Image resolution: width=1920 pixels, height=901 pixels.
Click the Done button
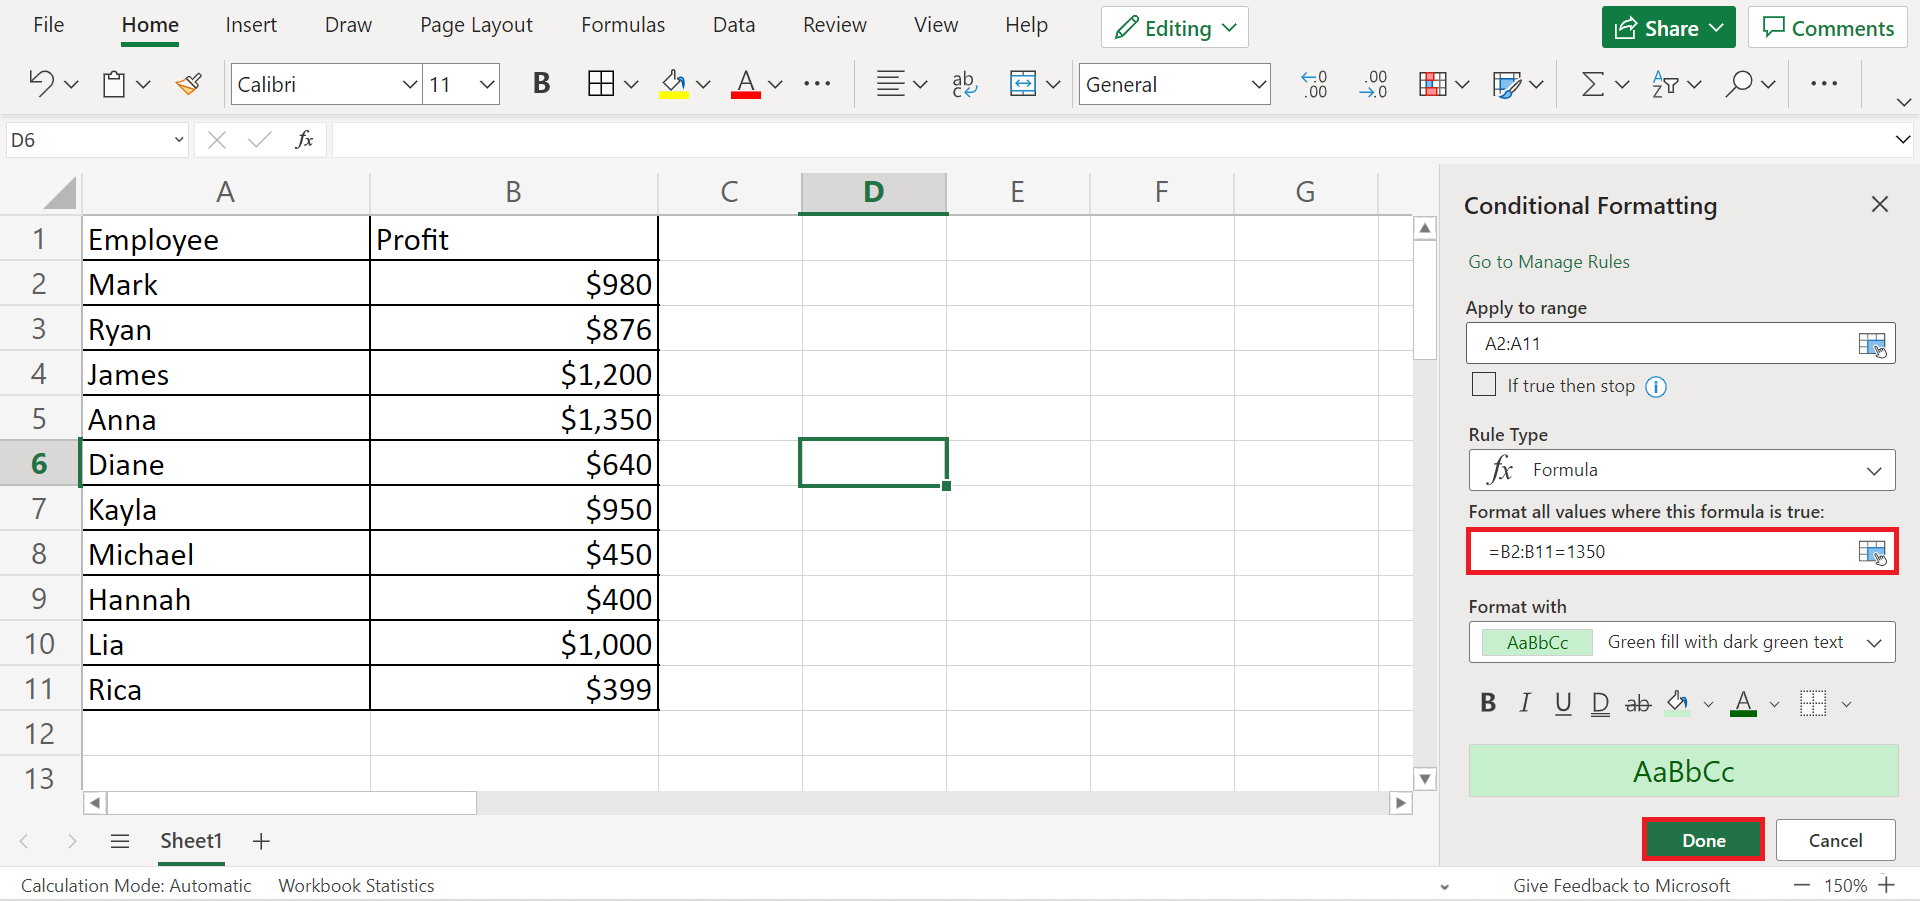pyautogui.click(x=1703, y=840)
